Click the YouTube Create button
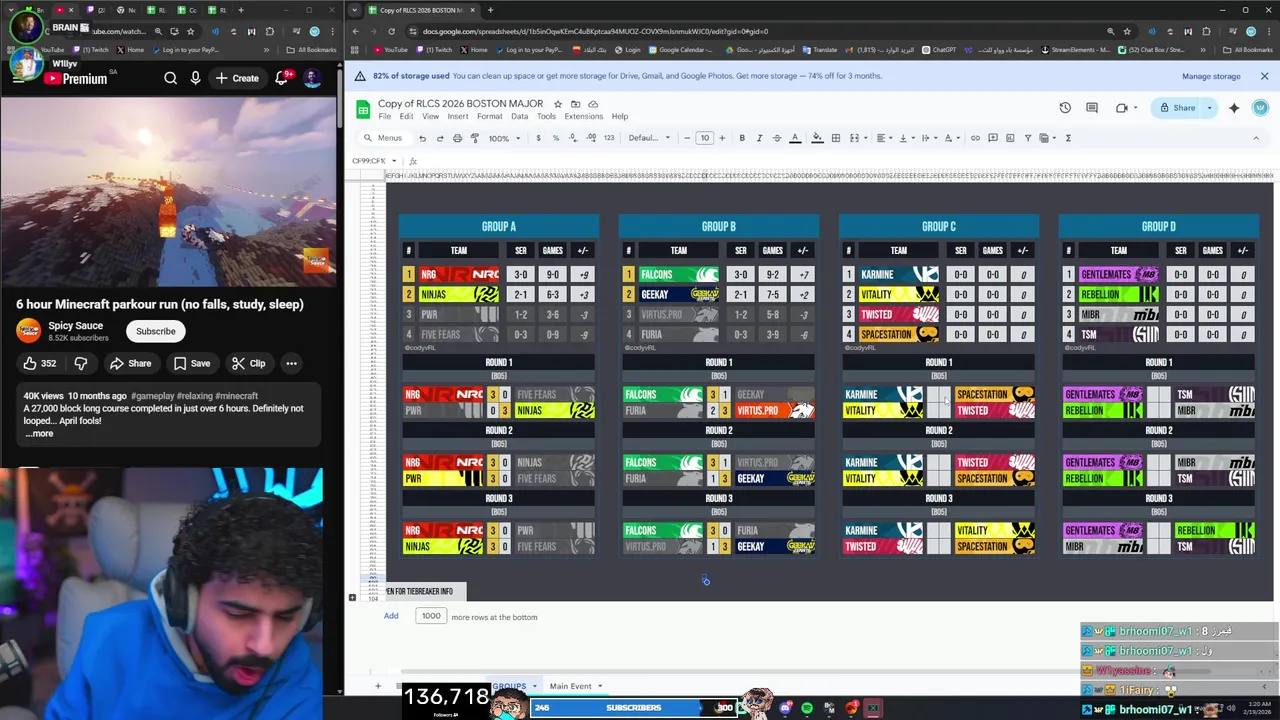Screen dimensions: 1280x720 pyautogui.click(x=237, y=78)
